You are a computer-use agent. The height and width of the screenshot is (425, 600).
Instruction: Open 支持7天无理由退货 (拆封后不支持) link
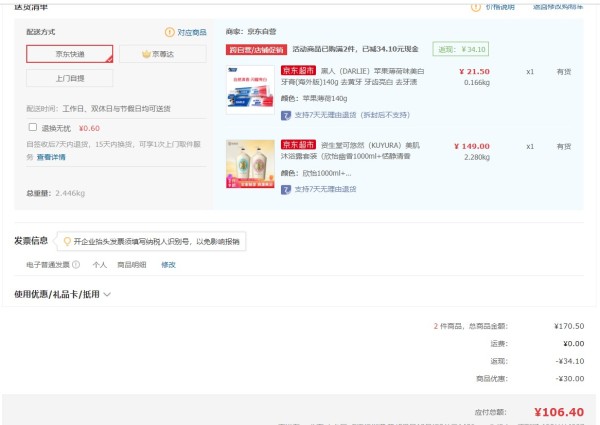point(352,115)
